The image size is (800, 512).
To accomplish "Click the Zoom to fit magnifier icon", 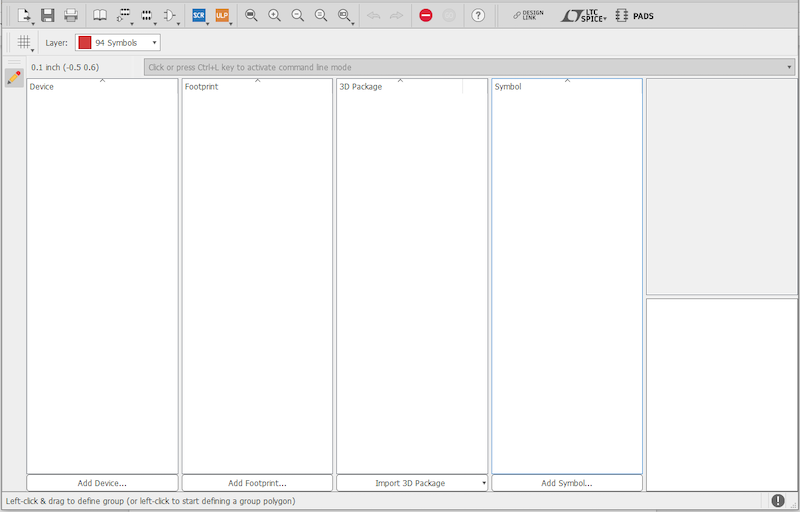I will click(251, 15).
